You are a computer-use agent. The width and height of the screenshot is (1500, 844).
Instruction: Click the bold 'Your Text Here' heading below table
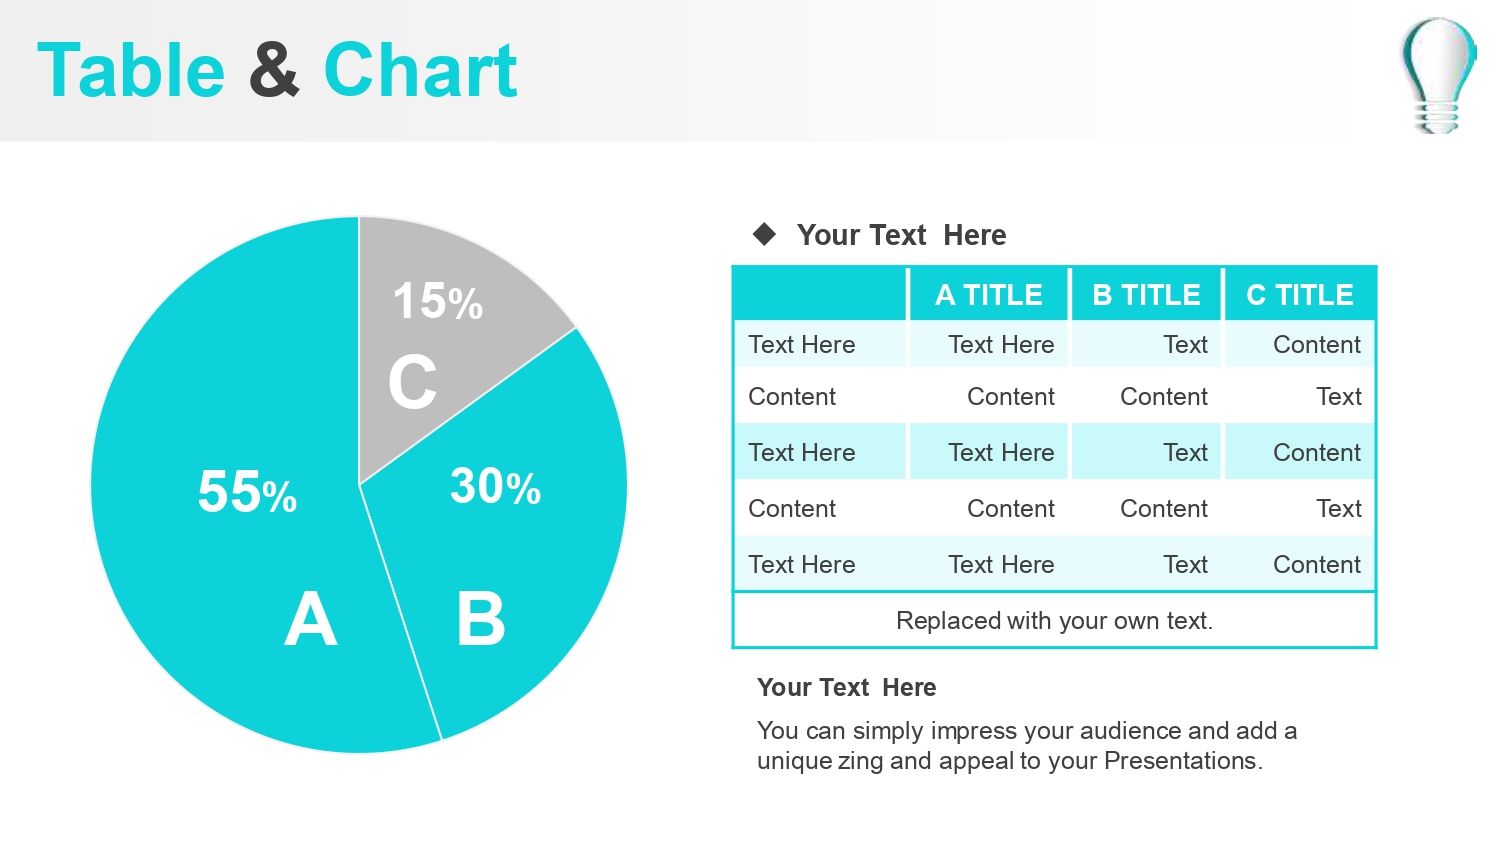846,687
